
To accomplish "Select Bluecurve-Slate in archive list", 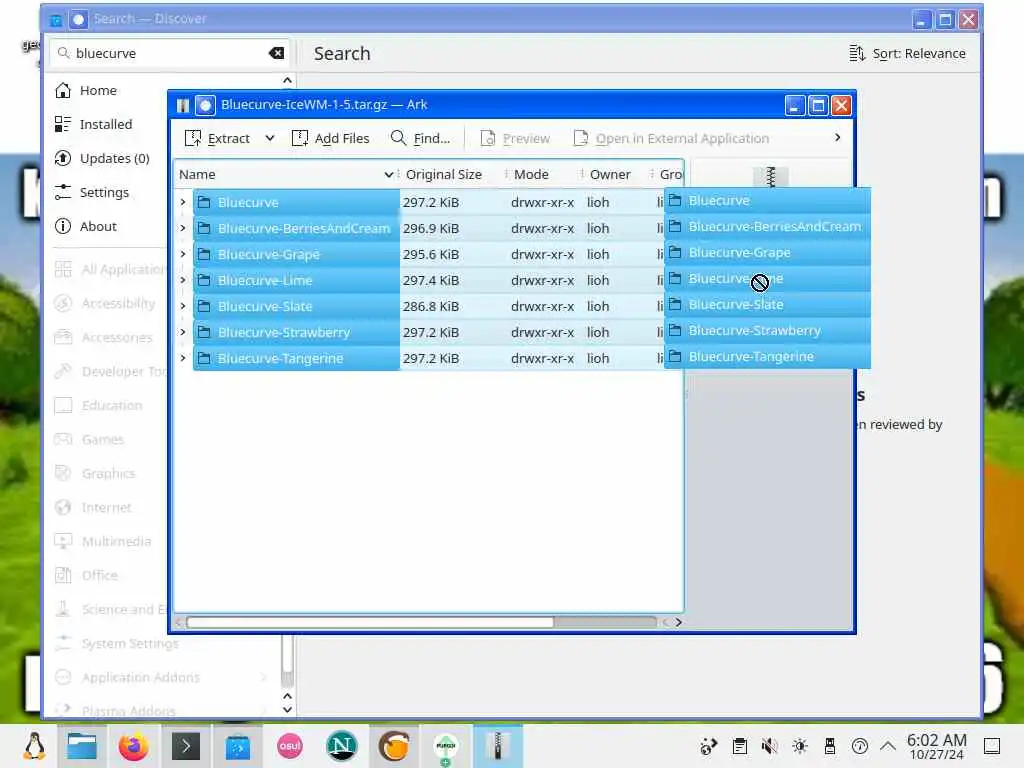I will tap(296, 306).
